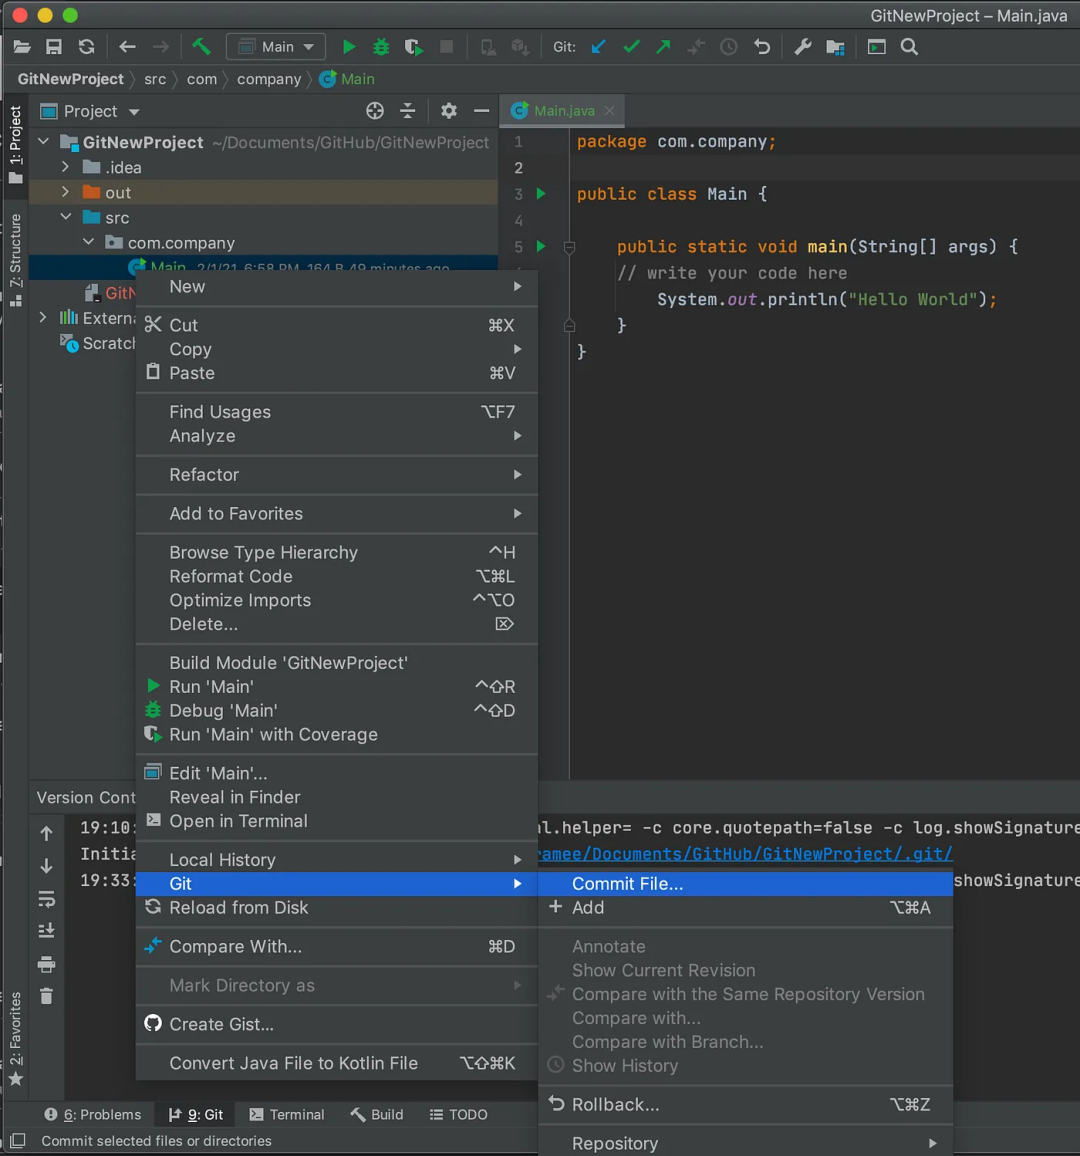Go back with the left arrow icon

127,47
